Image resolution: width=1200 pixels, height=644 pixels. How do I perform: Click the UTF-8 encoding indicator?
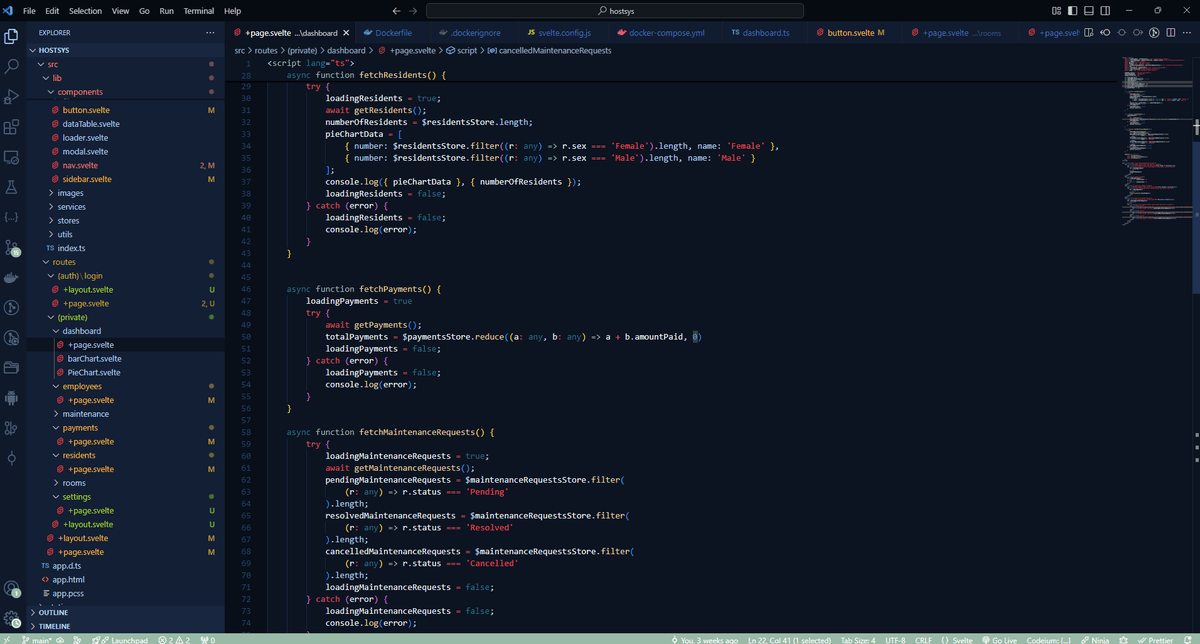tap(895, 639)
